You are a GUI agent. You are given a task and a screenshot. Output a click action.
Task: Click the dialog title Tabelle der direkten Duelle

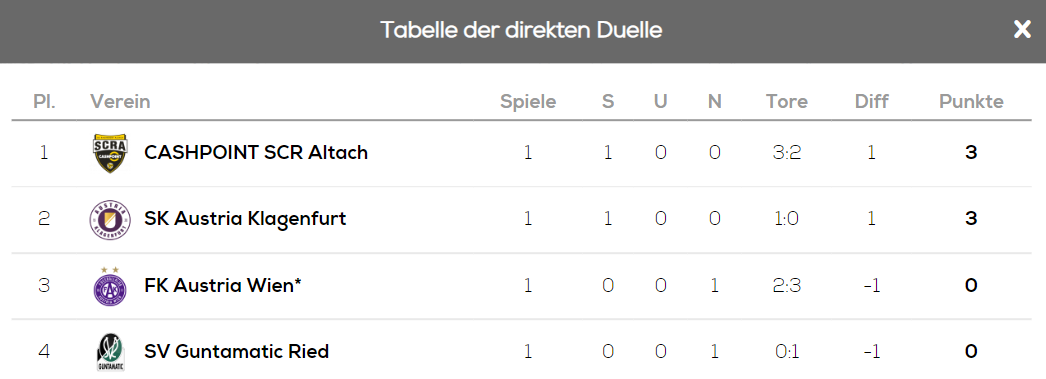tap(521, 30)
